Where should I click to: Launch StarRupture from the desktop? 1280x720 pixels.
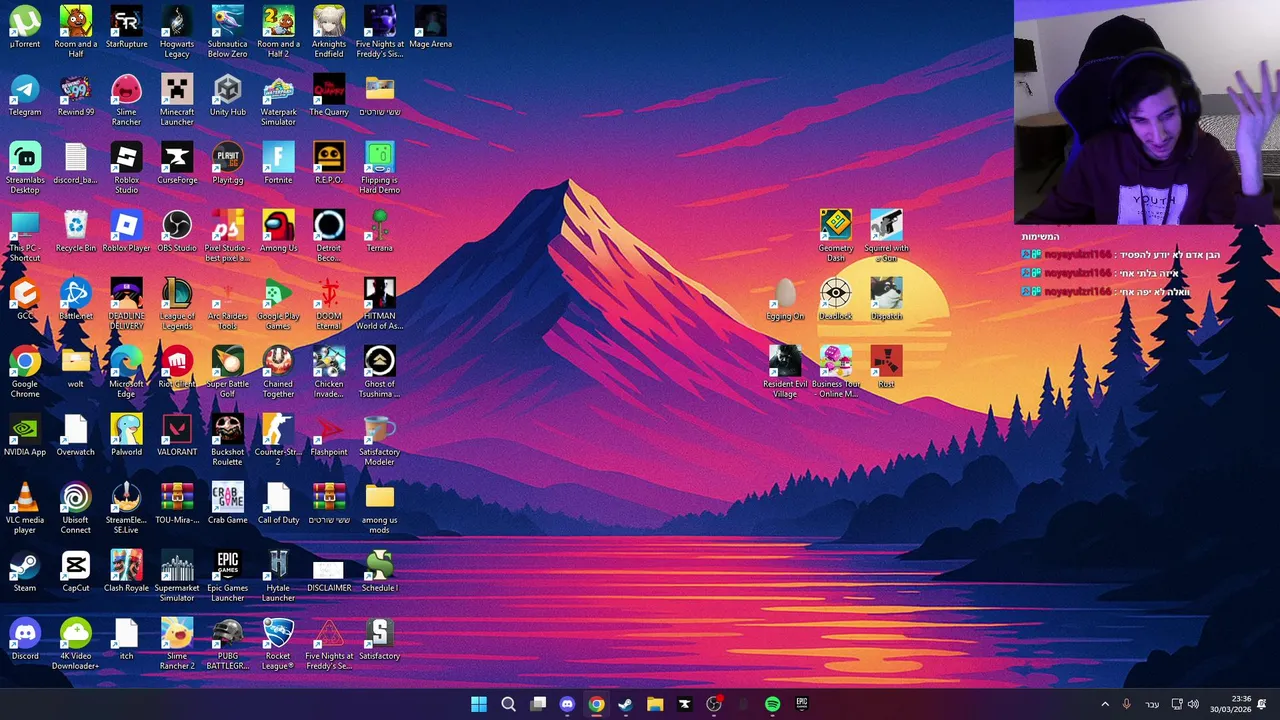click(126, 27)
